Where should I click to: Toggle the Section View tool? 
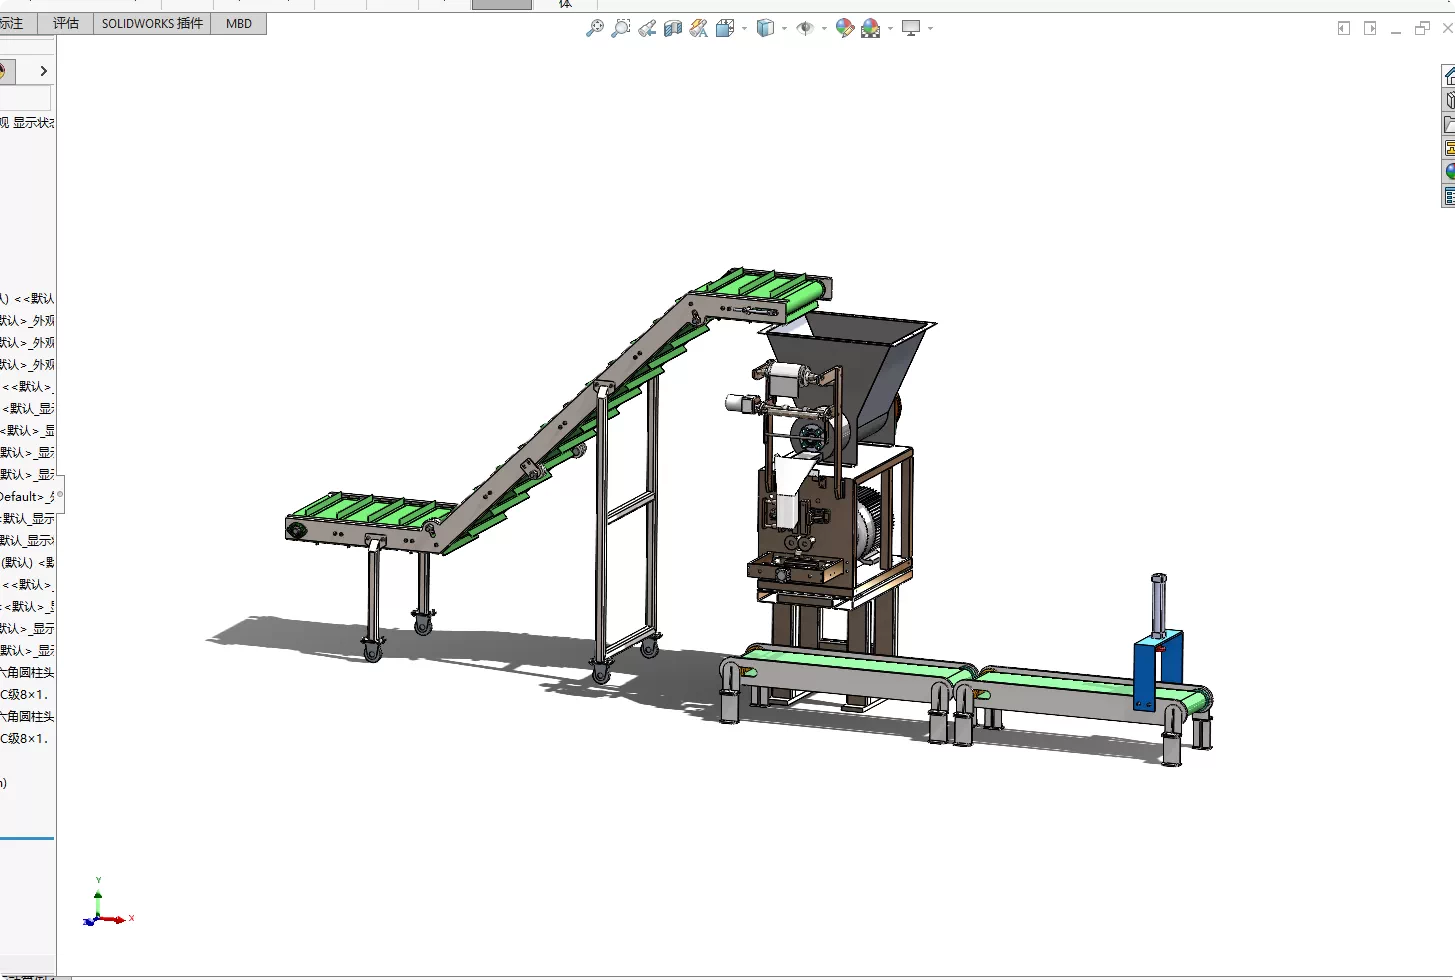click(x=673, y=28)
